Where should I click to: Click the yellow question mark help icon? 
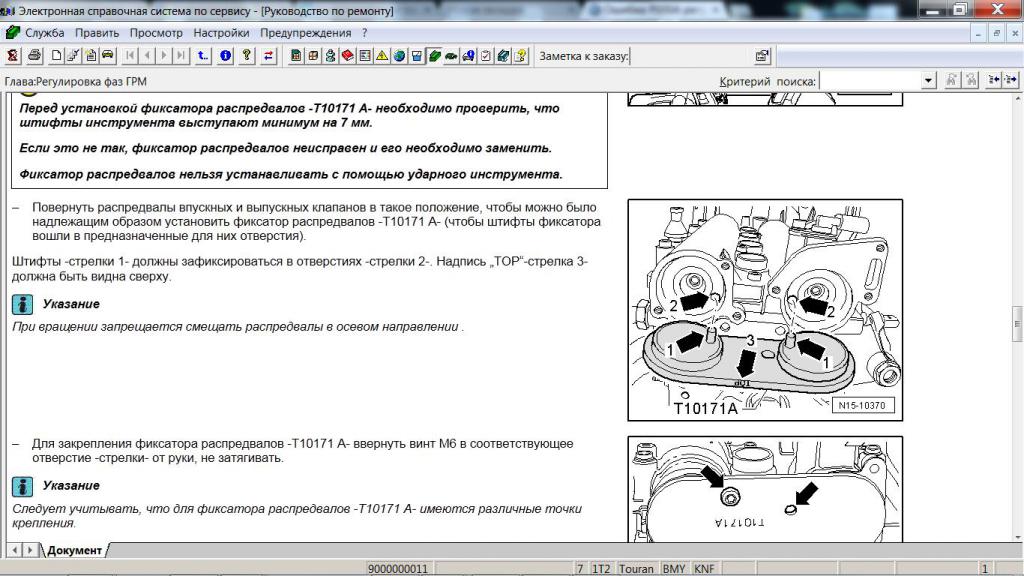(x=247, y=56)
